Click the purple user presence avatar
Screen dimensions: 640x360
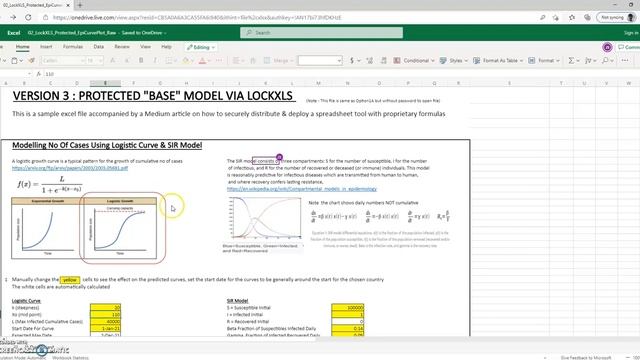(607, 47)
